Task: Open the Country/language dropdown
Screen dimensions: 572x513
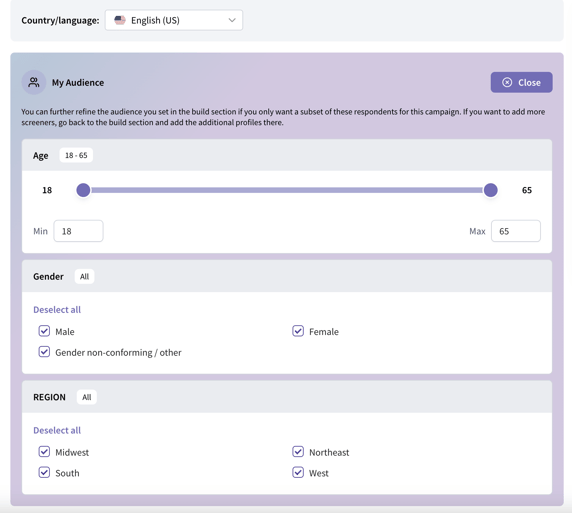Action: [x=174, y=20]
